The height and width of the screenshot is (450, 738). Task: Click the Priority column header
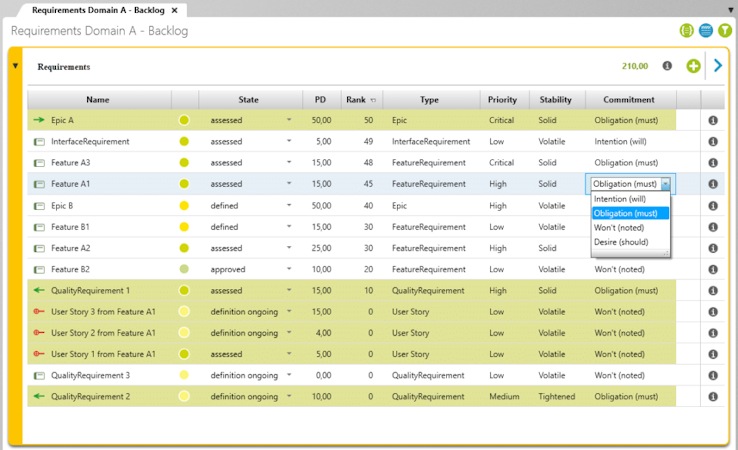coord(502,100)
